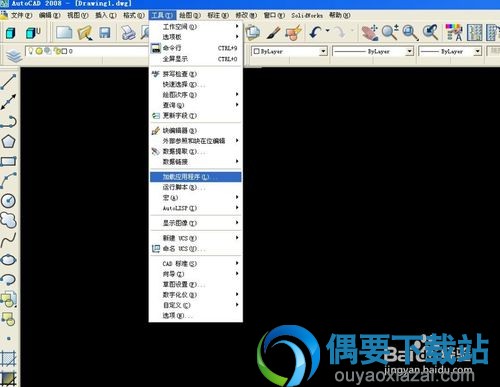Toggle the layer on/off light bulb

[31, 51]
